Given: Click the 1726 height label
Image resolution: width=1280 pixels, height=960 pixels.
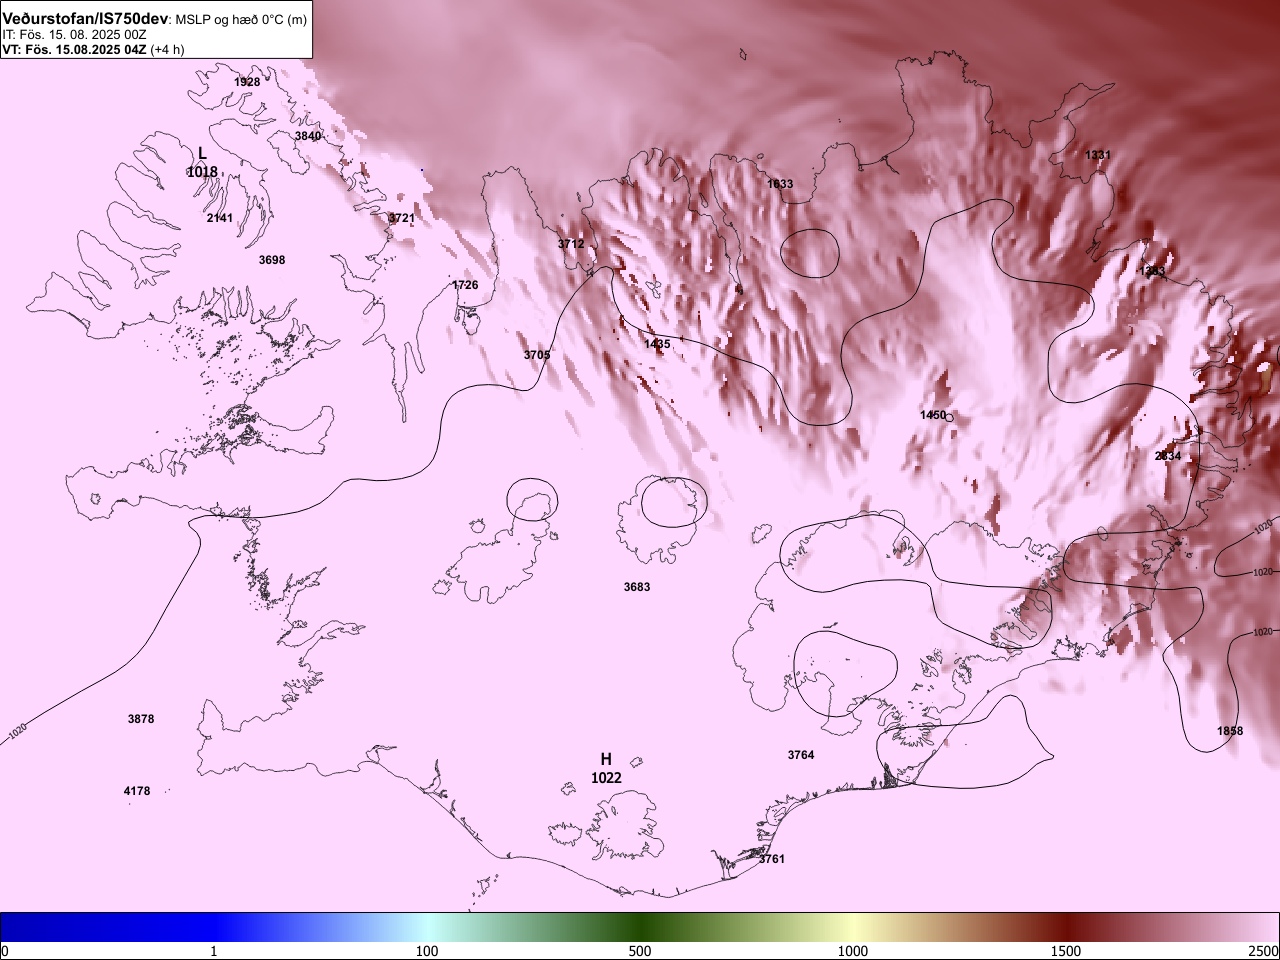Looking at the screenshot, I should tap(465, 285).
